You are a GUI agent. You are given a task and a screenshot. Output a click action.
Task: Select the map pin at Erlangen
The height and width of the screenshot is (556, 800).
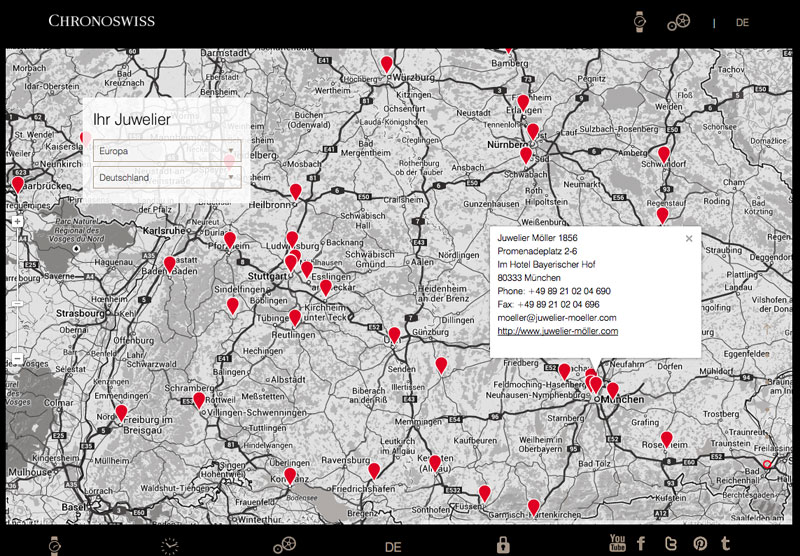[523, 103]
